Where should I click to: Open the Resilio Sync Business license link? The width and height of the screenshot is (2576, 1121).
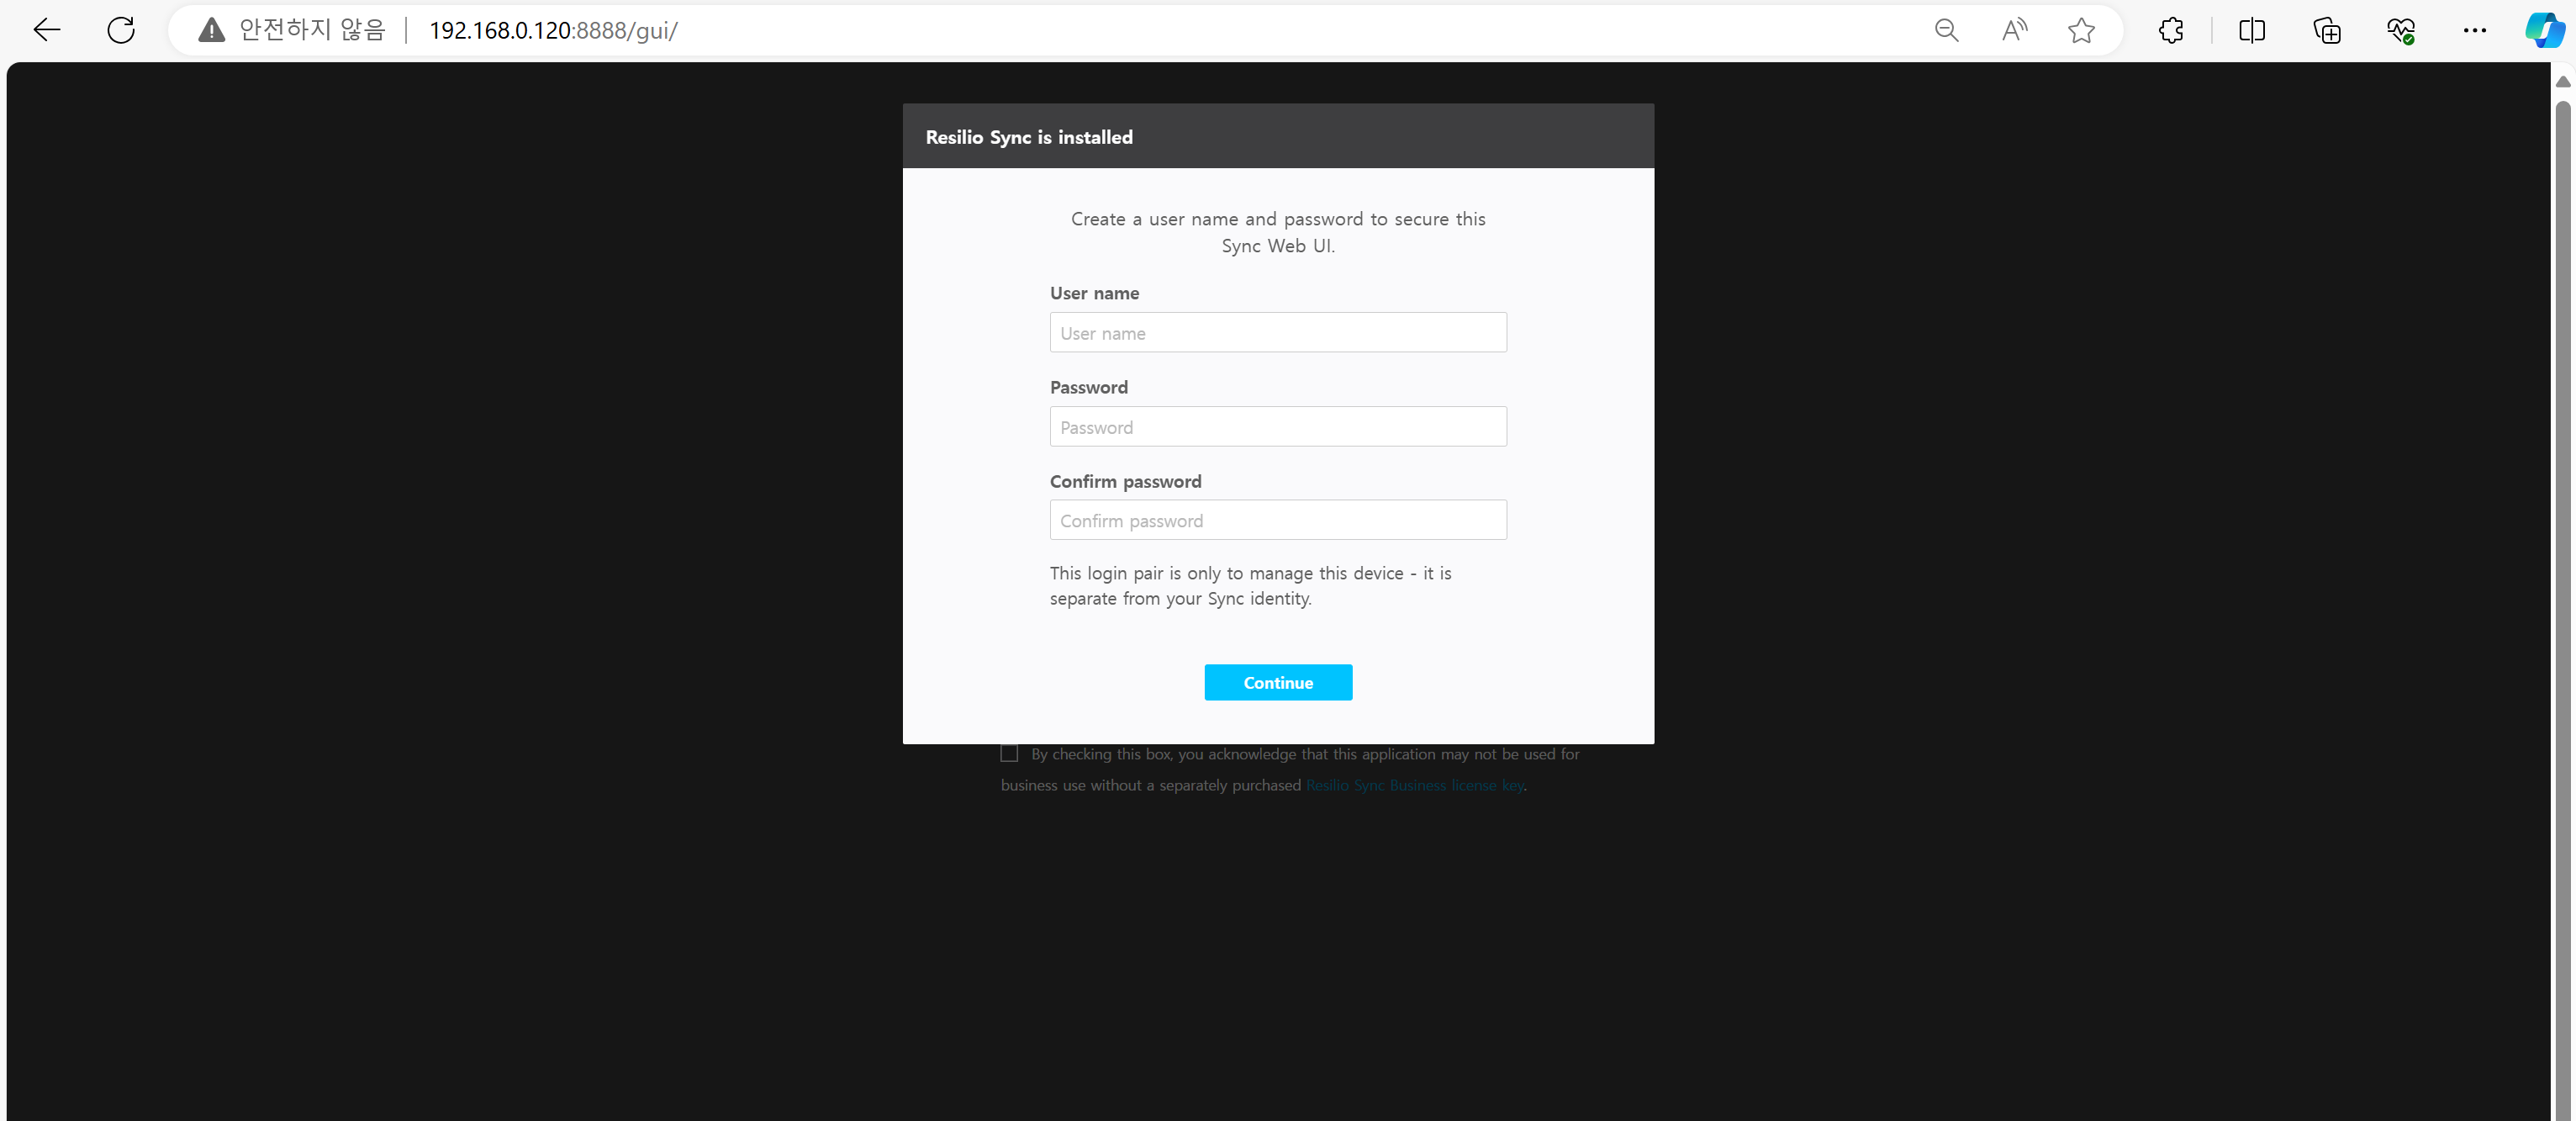(1414, 784)
